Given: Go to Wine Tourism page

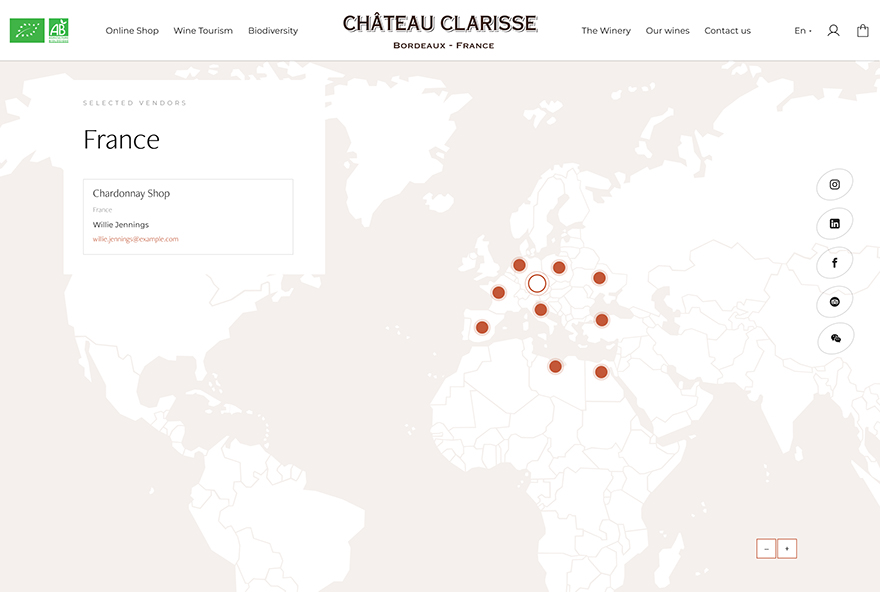Looking at the screenshot, I should (203, 31).
